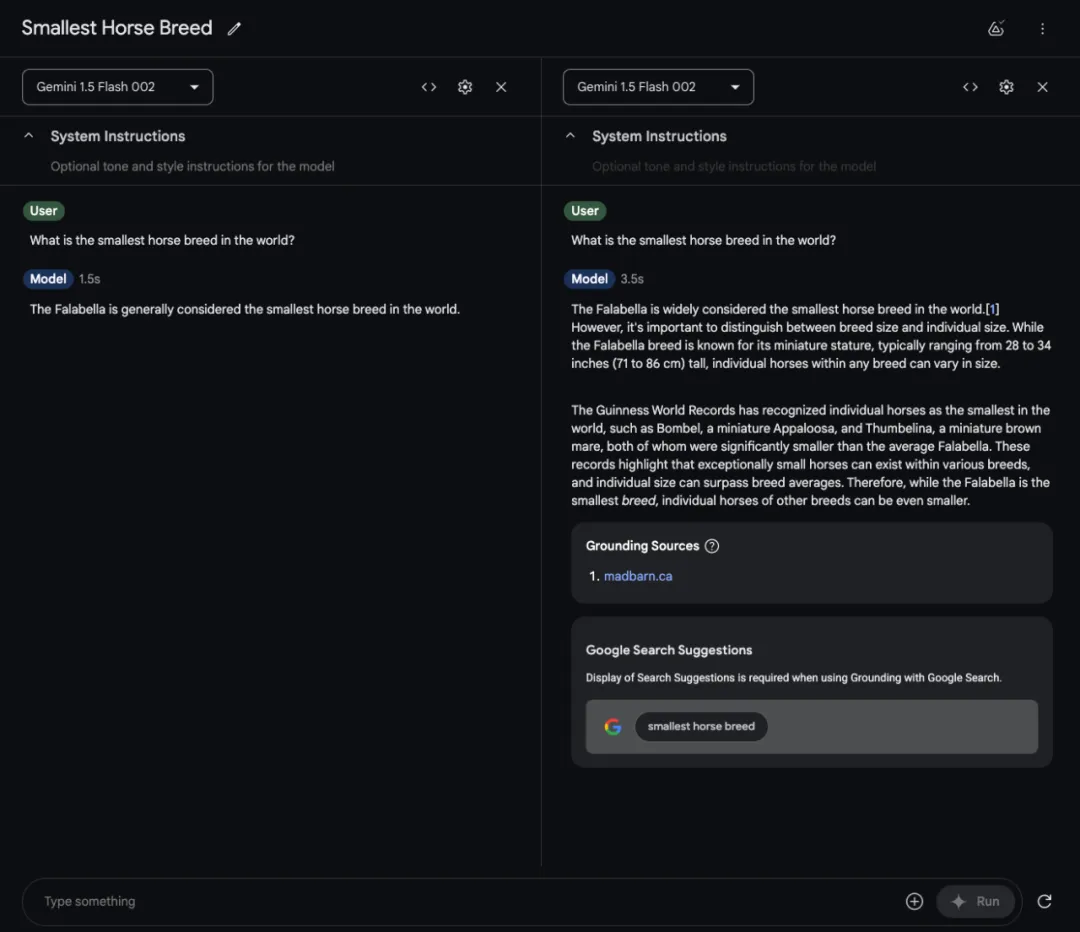This screenshot has height=932, width=1080.
Task: Open the three-dot overflow menu
Action: [1042, 28]
